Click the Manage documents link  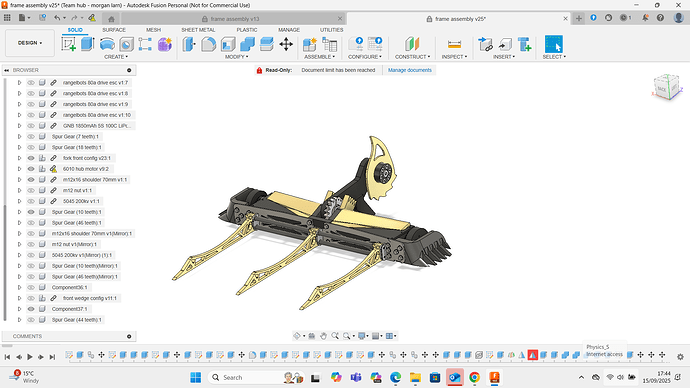point(410,70)
